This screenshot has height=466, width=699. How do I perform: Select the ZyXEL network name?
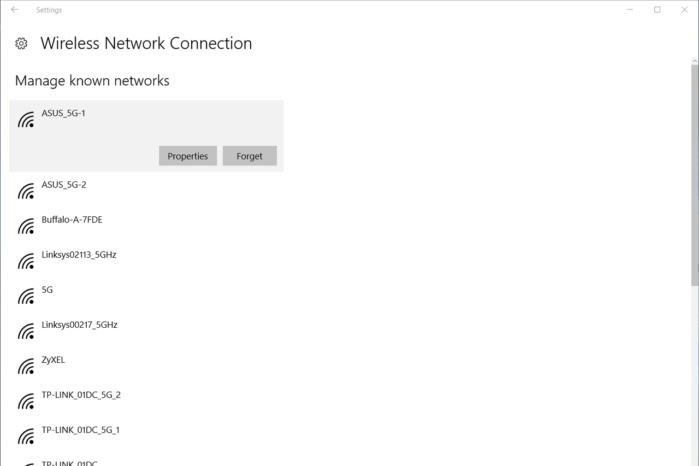[x=53, y=360]
